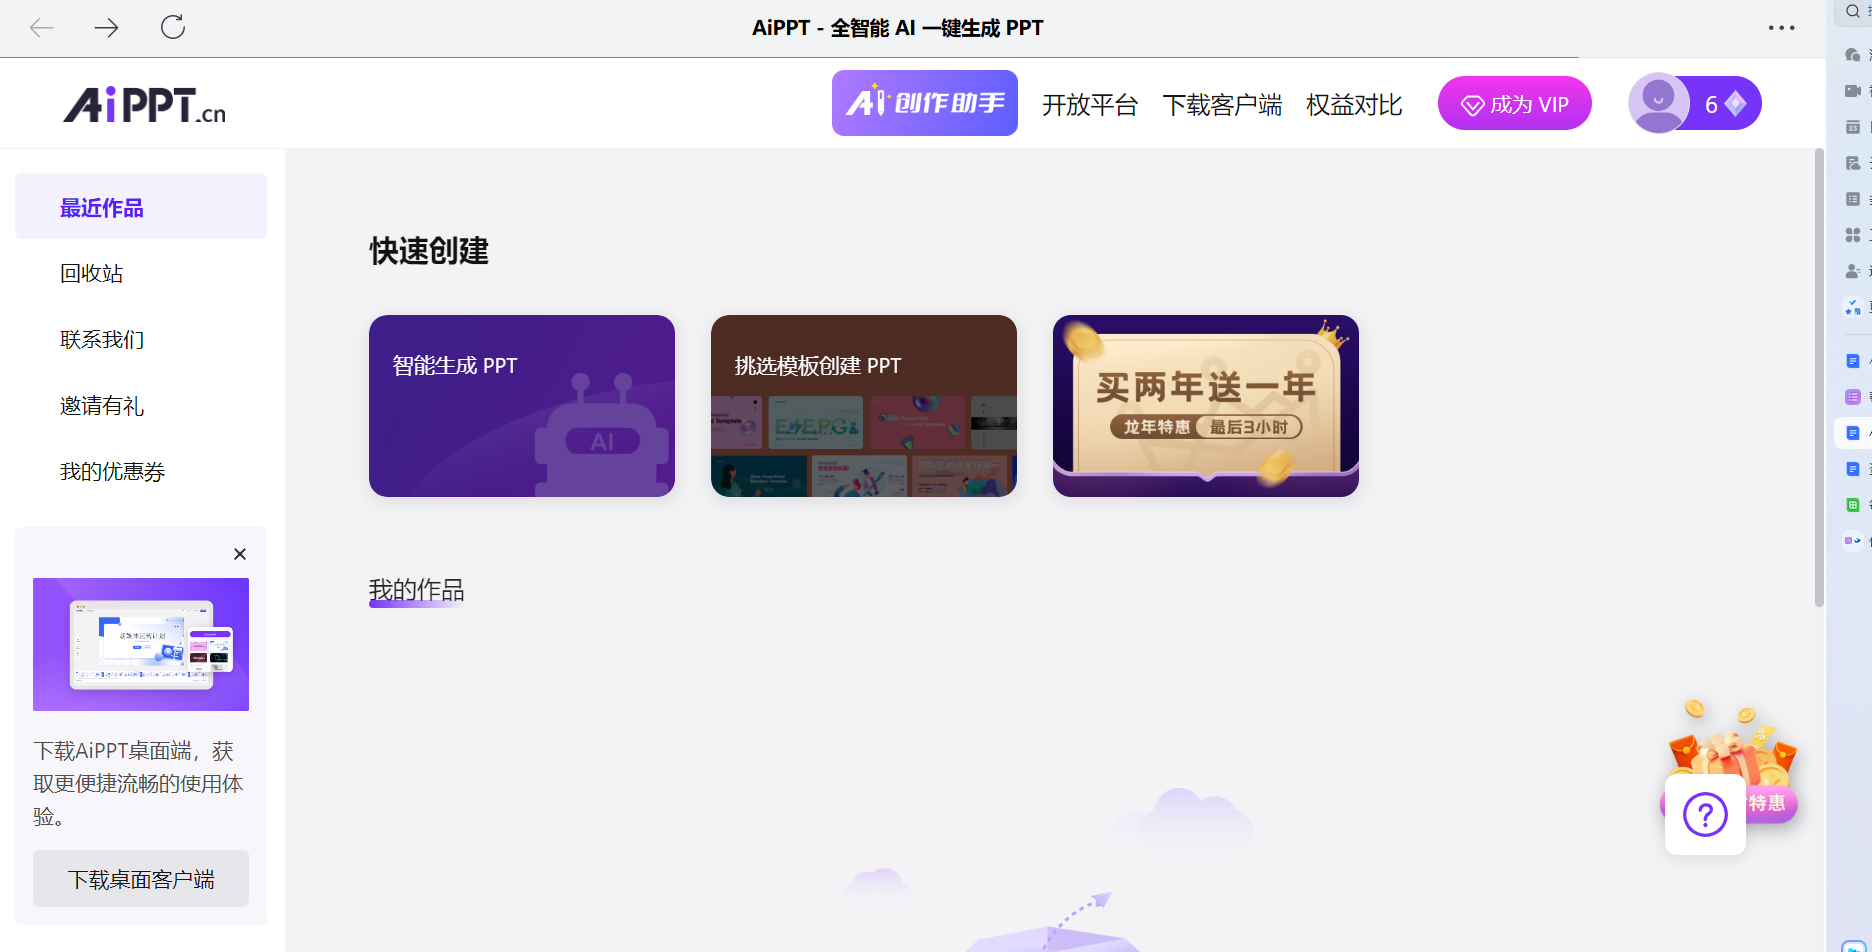This screenshot has width=1872, height=952.
Task: Open the contacts person icon
Action: click(x=1852, y=271)
